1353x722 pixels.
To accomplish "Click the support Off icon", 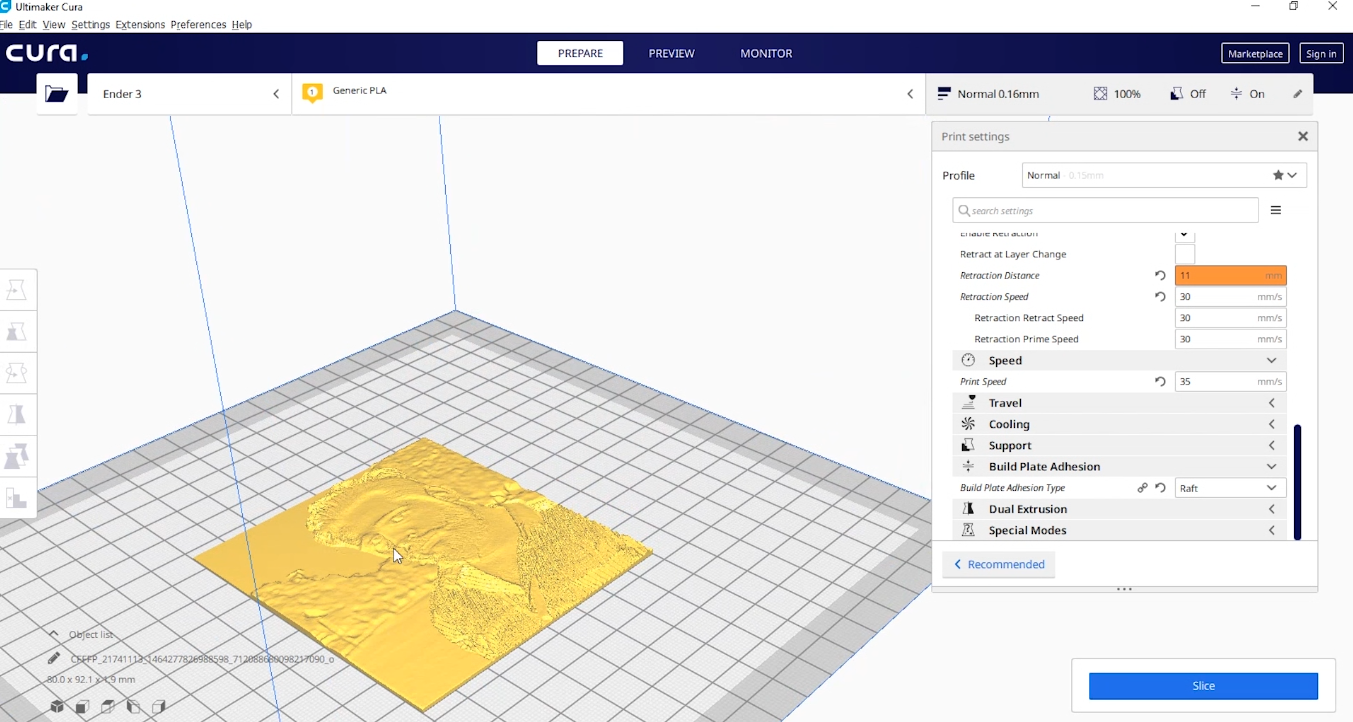I will coord(1176,94).
